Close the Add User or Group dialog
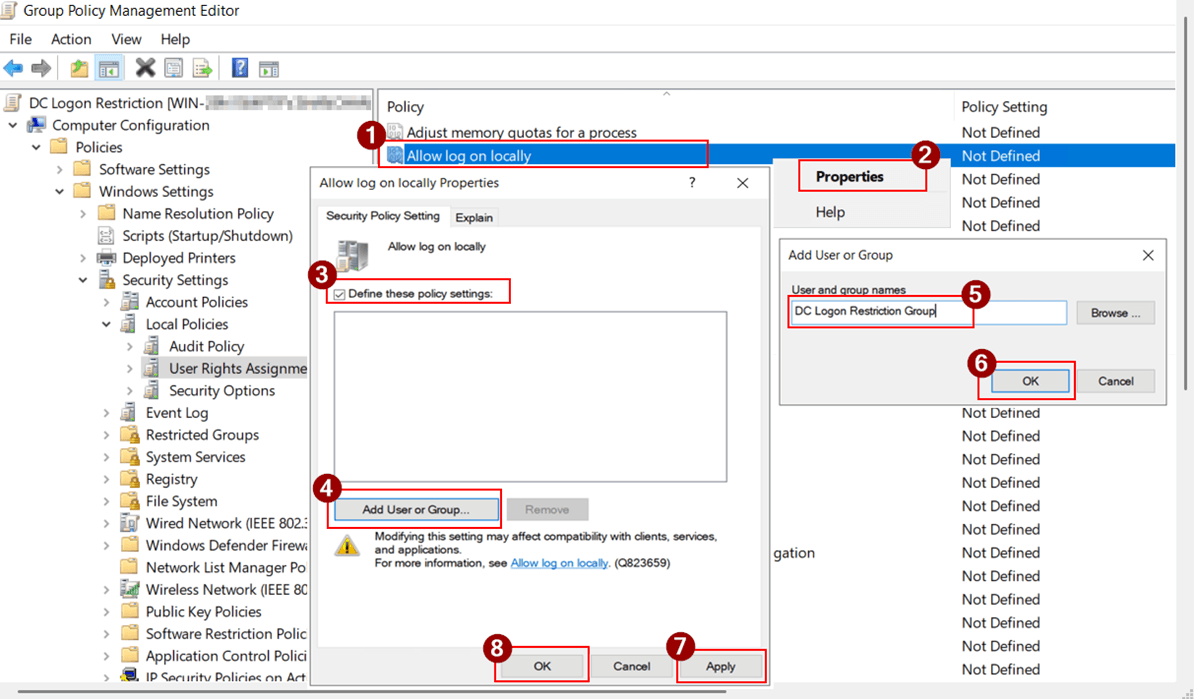The image size is (1194, 699). [x=1148, y=255]
